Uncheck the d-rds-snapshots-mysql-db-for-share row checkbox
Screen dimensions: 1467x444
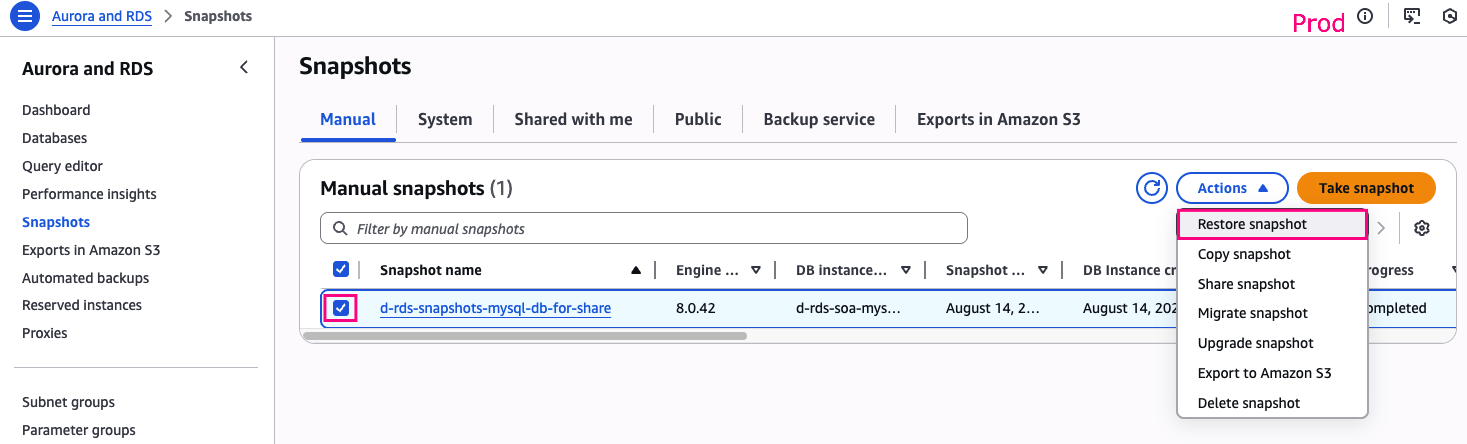[x=341, y=308]
